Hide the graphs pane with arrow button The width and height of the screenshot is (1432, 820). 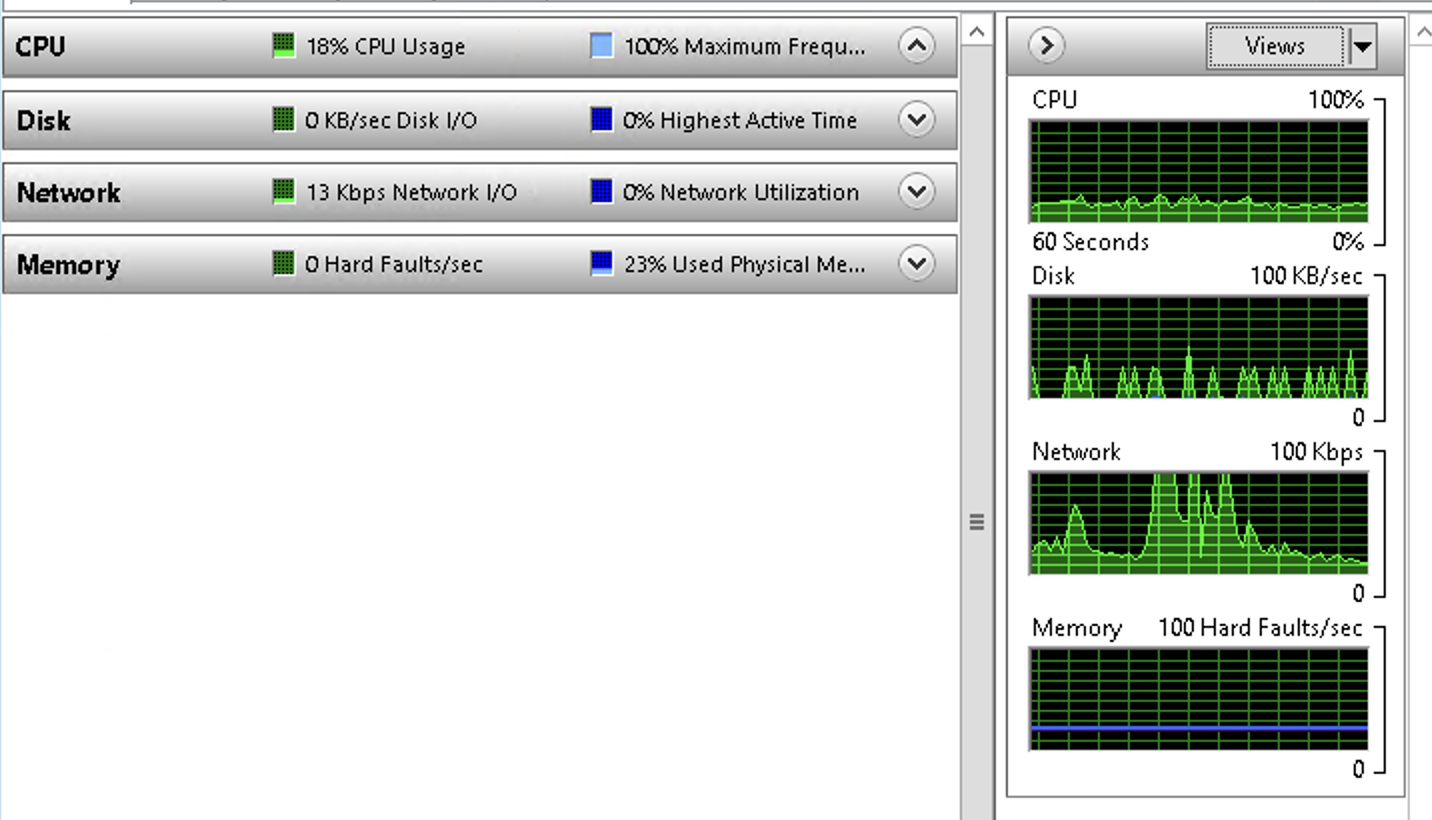(x=1046, y=46)
